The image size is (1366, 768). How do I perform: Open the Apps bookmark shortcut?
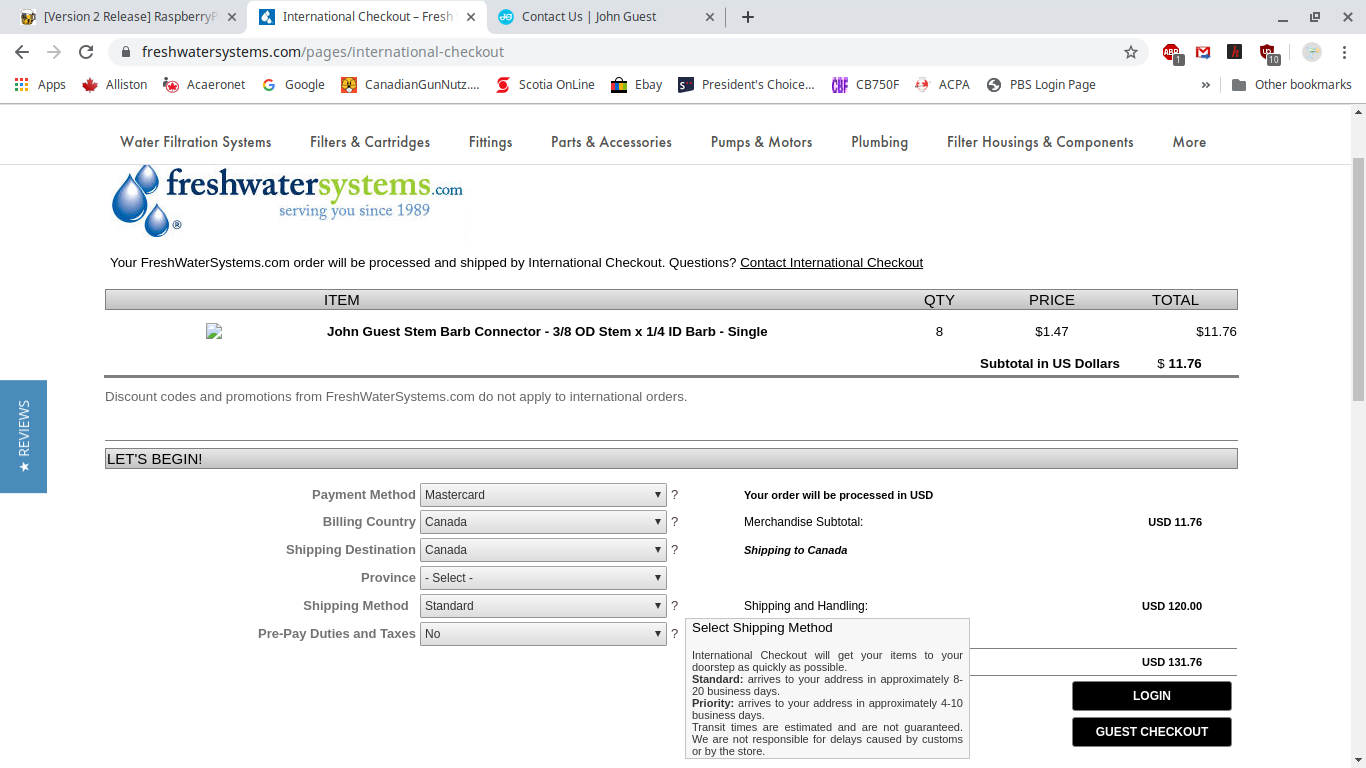point(40,85)
